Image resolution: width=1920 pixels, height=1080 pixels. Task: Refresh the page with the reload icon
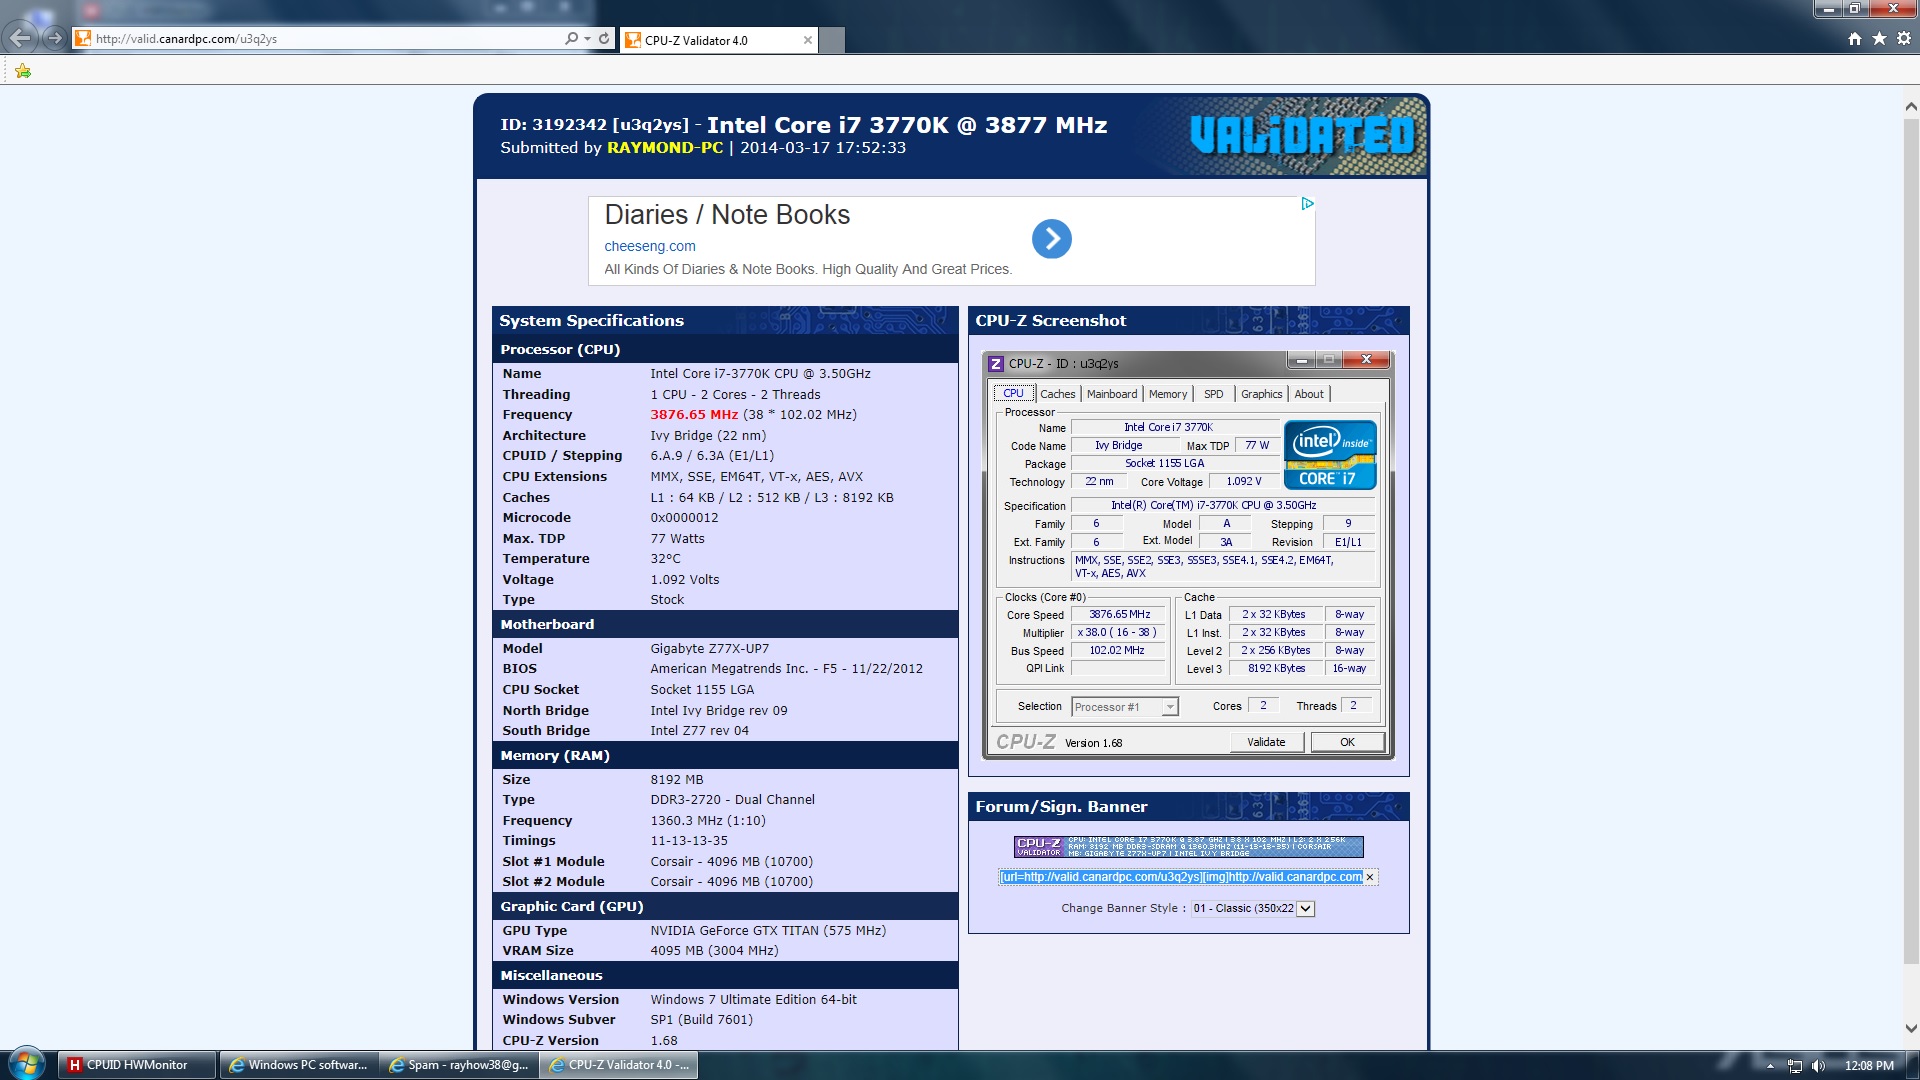(604, 39)
